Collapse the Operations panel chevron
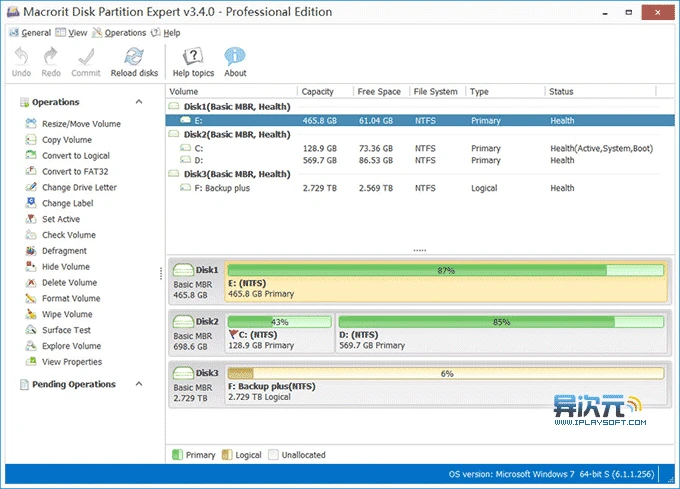Viewport: 680px width, 489px height. [139, 102]
